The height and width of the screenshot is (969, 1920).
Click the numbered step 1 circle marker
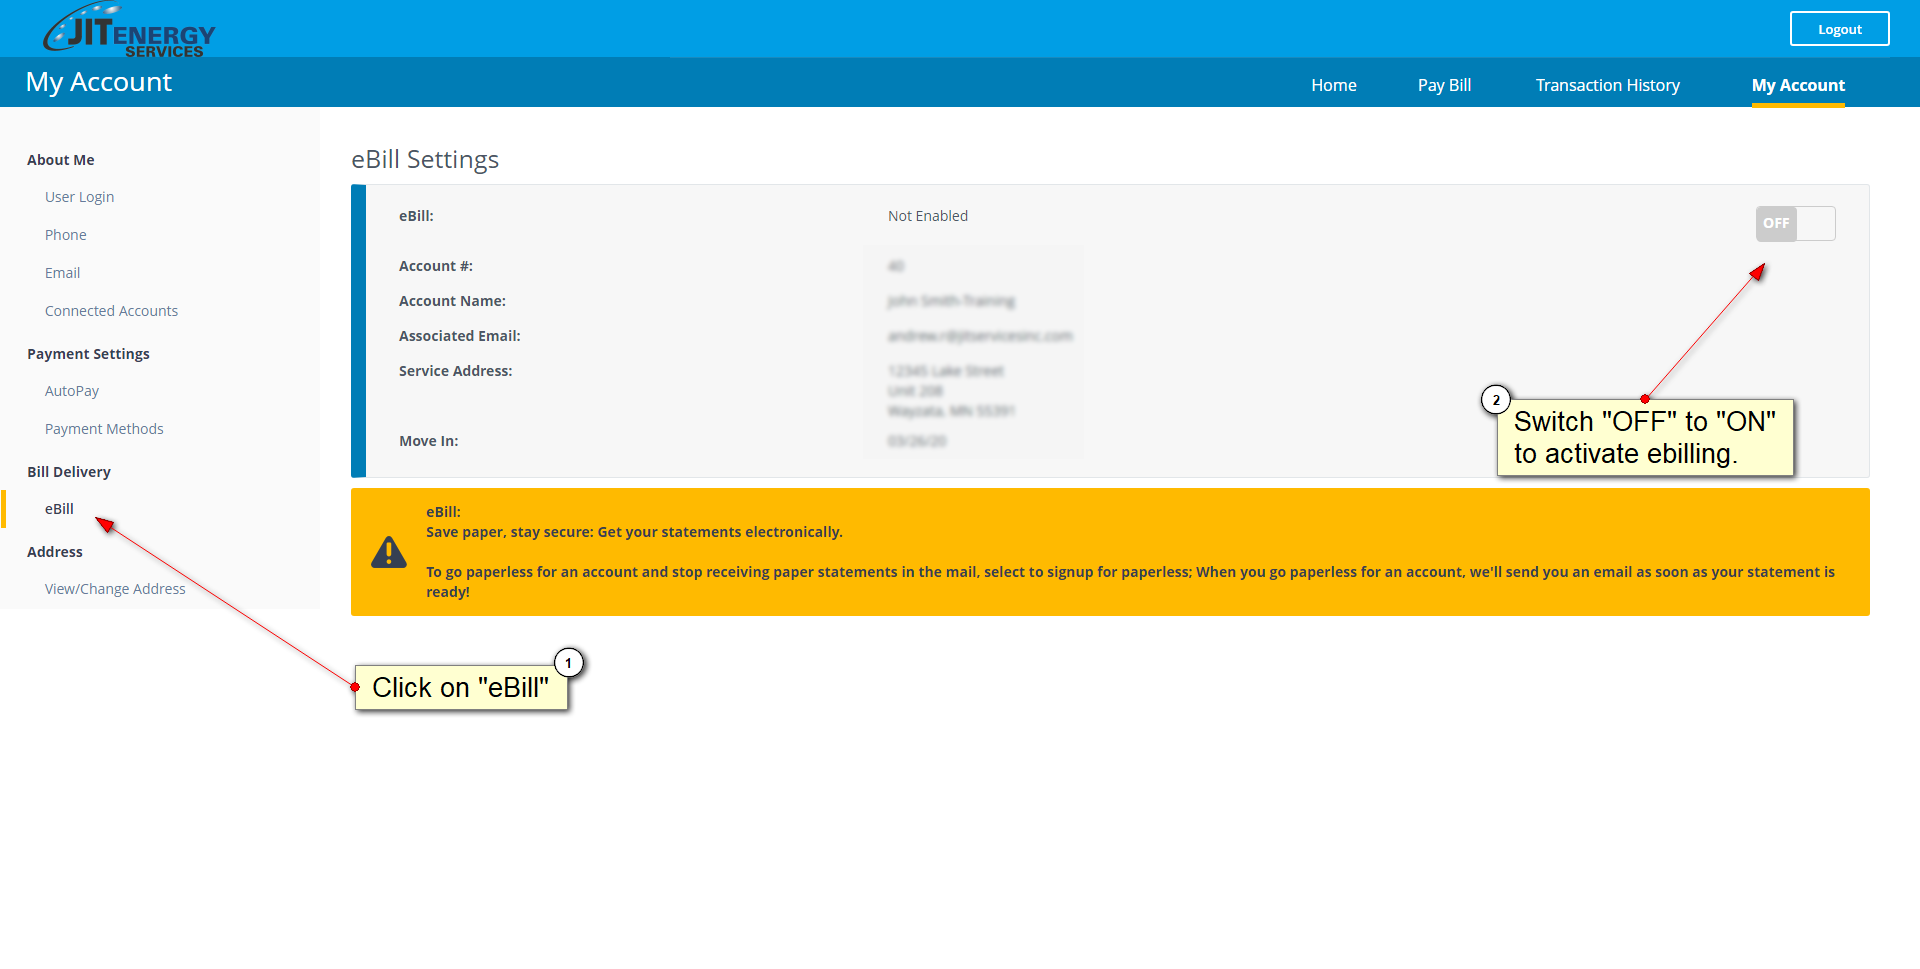(x=568, y=663)
